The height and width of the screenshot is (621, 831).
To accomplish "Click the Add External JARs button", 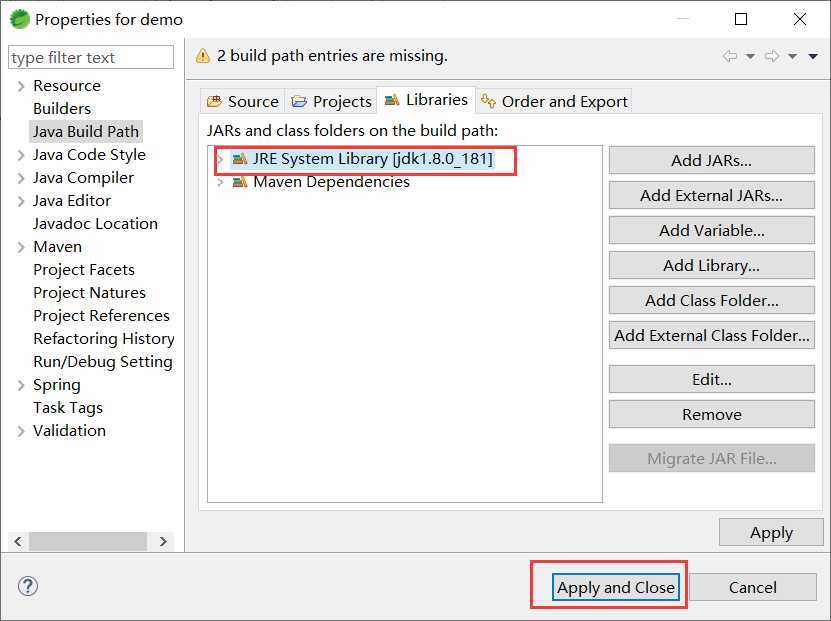I will [711, 196].
